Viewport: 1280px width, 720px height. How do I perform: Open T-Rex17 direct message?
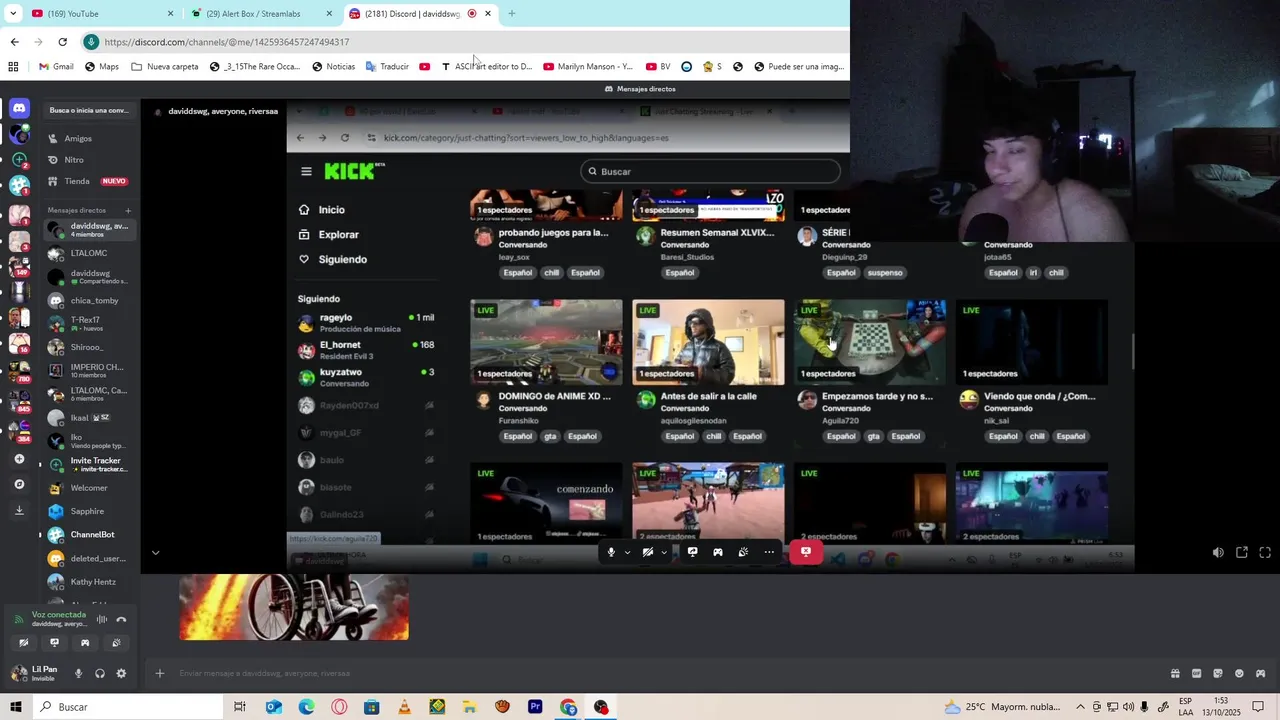click(x=88, y=323)
